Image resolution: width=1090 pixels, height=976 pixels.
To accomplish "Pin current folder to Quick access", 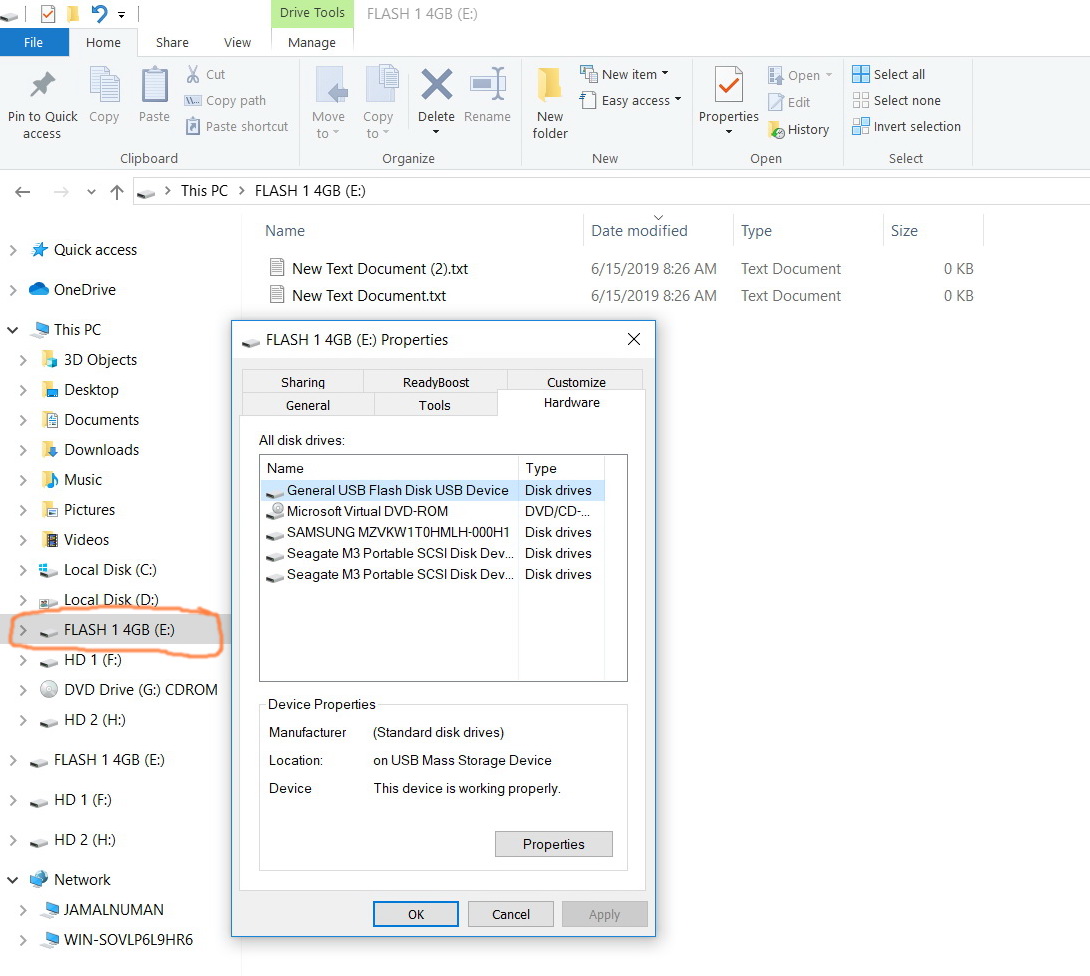I will pos(42,100).
